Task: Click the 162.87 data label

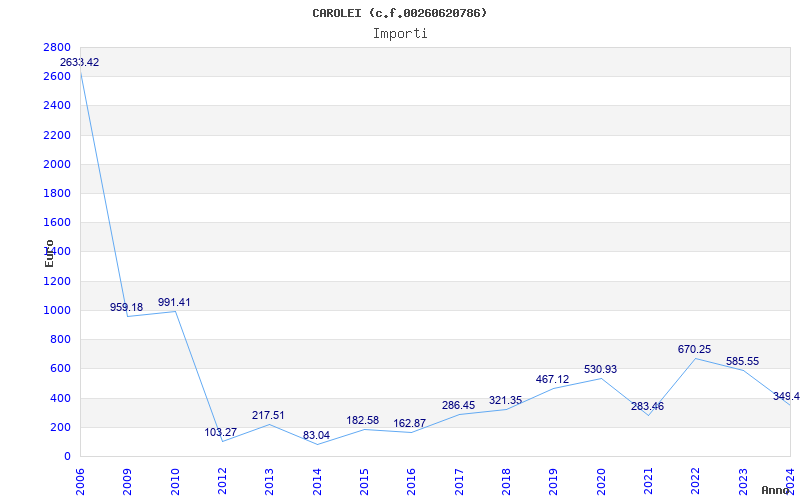Action: [410, 424]
